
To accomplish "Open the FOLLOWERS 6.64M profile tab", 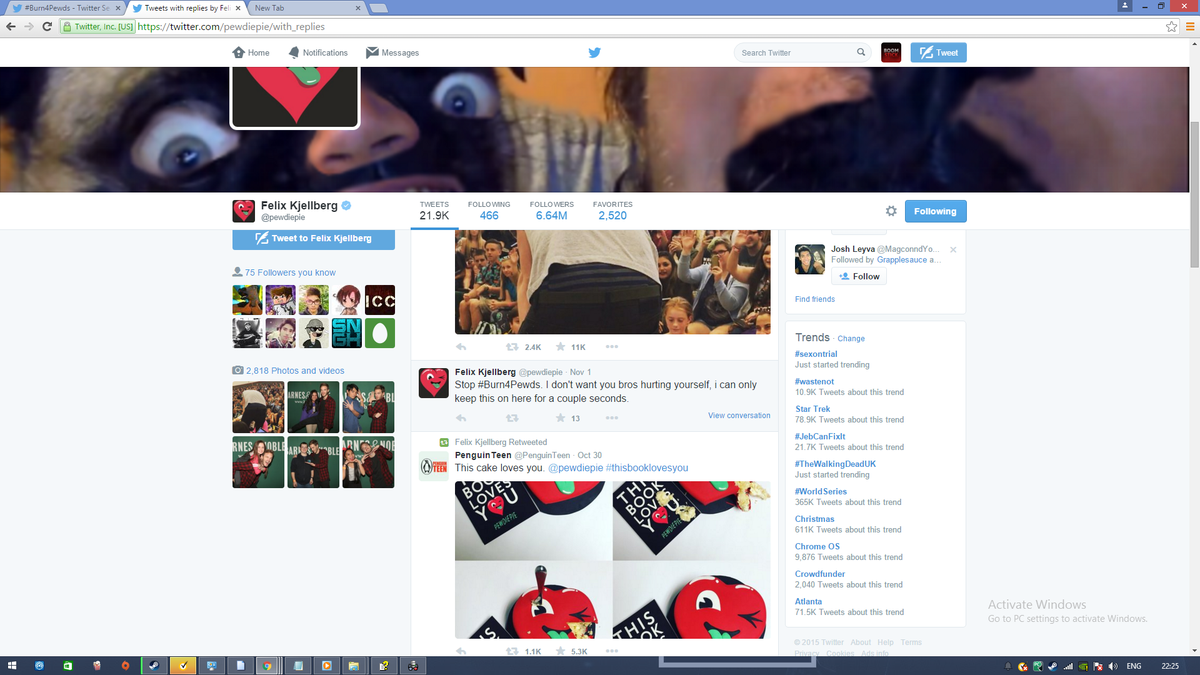I will point(551,210).
